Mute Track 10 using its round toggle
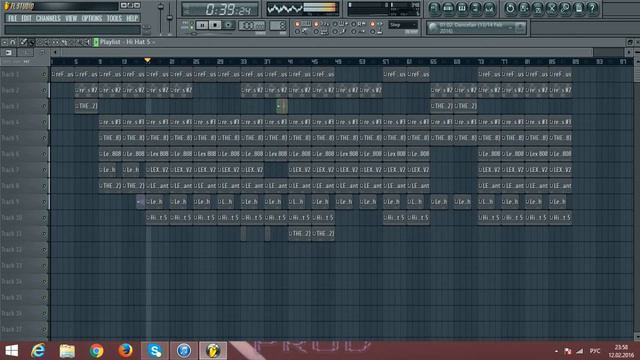Image resolution: width=640 pixels, height=360 pixels. coord(44,218)
